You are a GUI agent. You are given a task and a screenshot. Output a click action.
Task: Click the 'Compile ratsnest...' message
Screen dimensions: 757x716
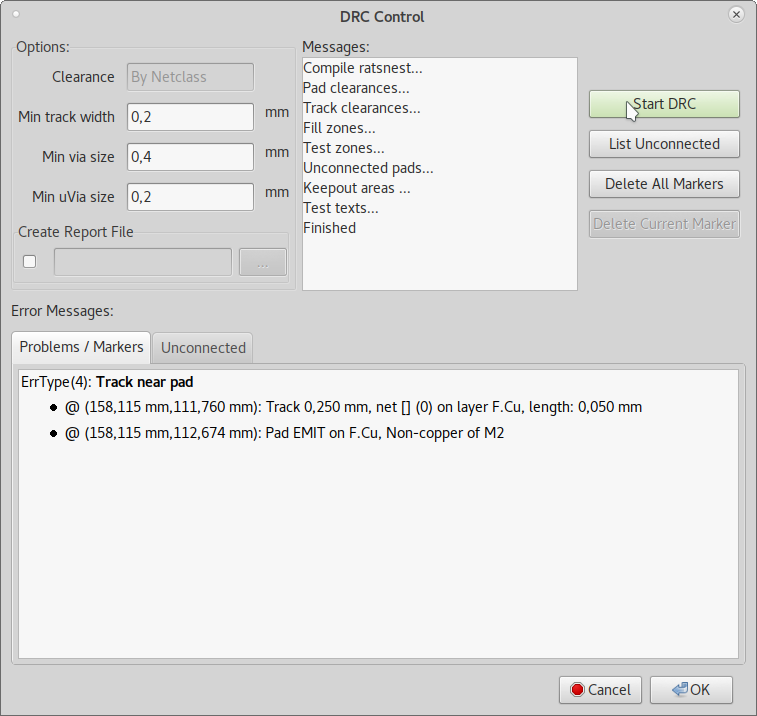(363, 68)
